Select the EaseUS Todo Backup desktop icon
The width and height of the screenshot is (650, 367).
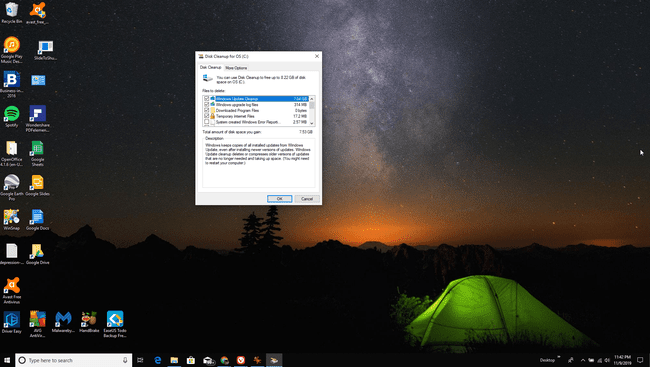click(x=115, y=324)
